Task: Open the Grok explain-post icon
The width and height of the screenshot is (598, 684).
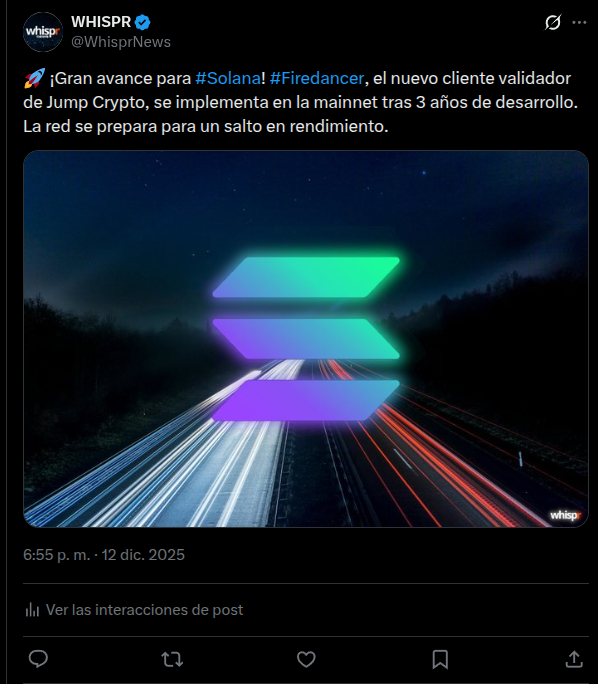Action: tap(553, 22)
